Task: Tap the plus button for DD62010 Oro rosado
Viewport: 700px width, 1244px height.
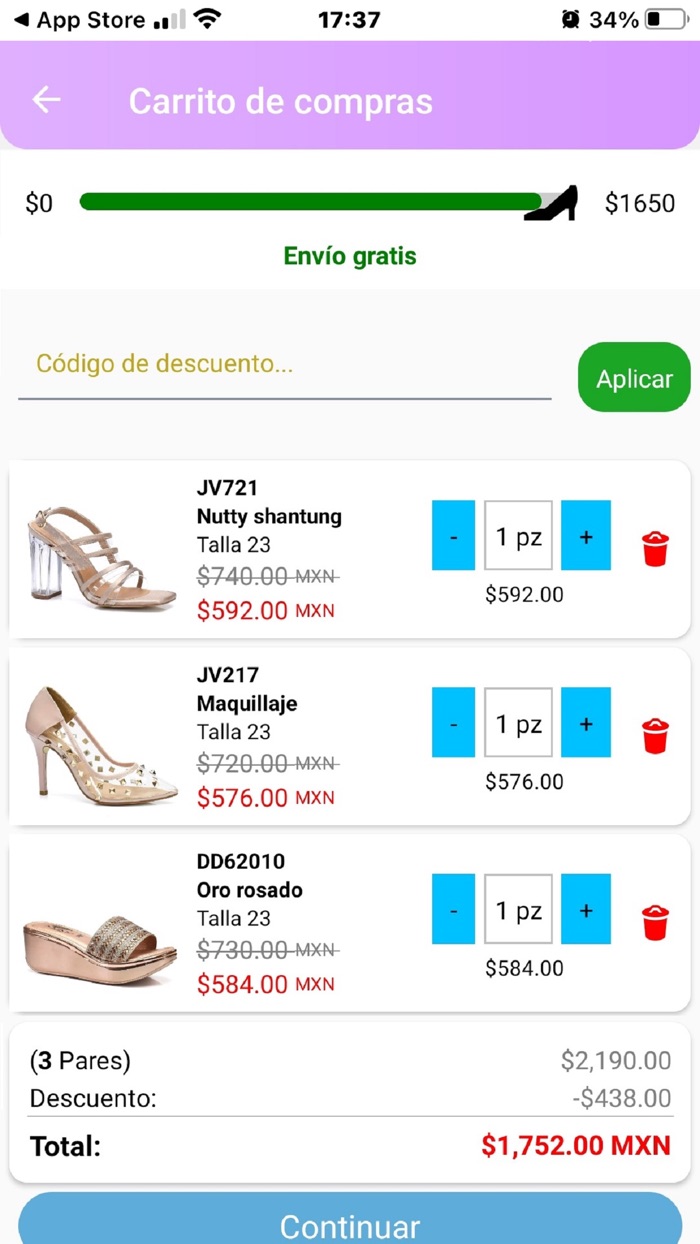Action: click(585, 910)
